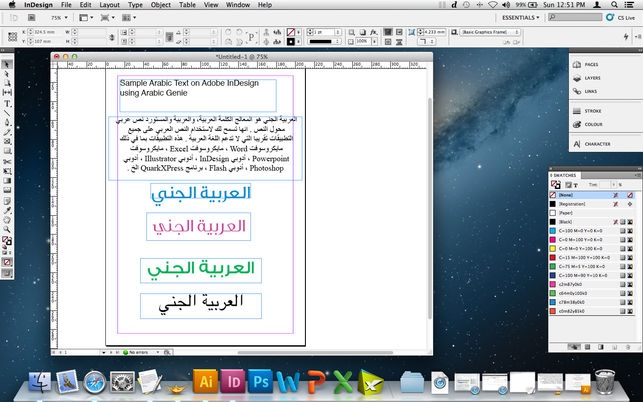
Task: Select the Line tool
Action: coord(7,113)
